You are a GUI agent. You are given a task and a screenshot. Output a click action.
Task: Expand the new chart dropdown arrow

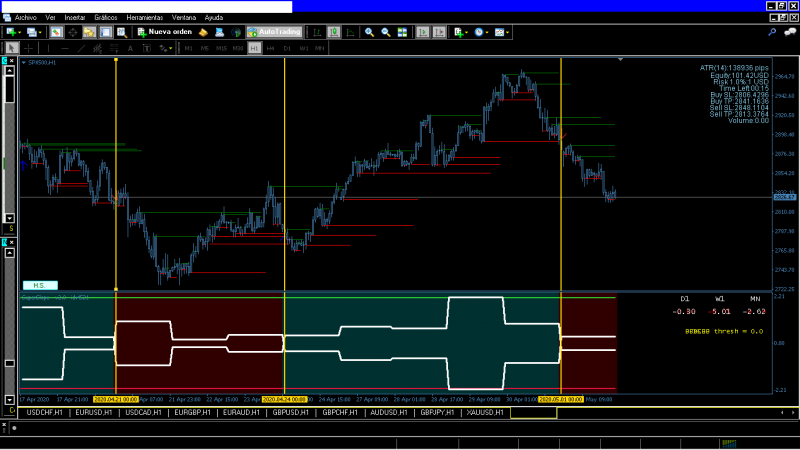(x=19, y=33)
